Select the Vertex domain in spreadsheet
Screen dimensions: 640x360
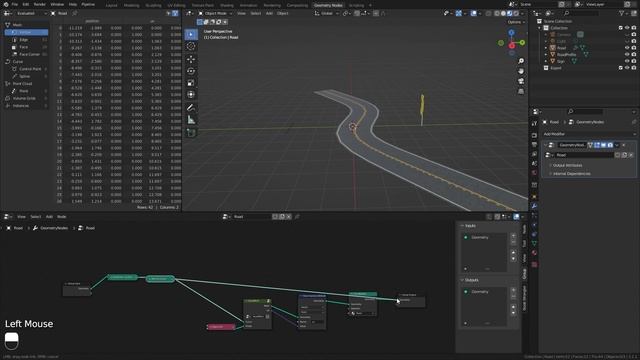[x=26, y=32]
